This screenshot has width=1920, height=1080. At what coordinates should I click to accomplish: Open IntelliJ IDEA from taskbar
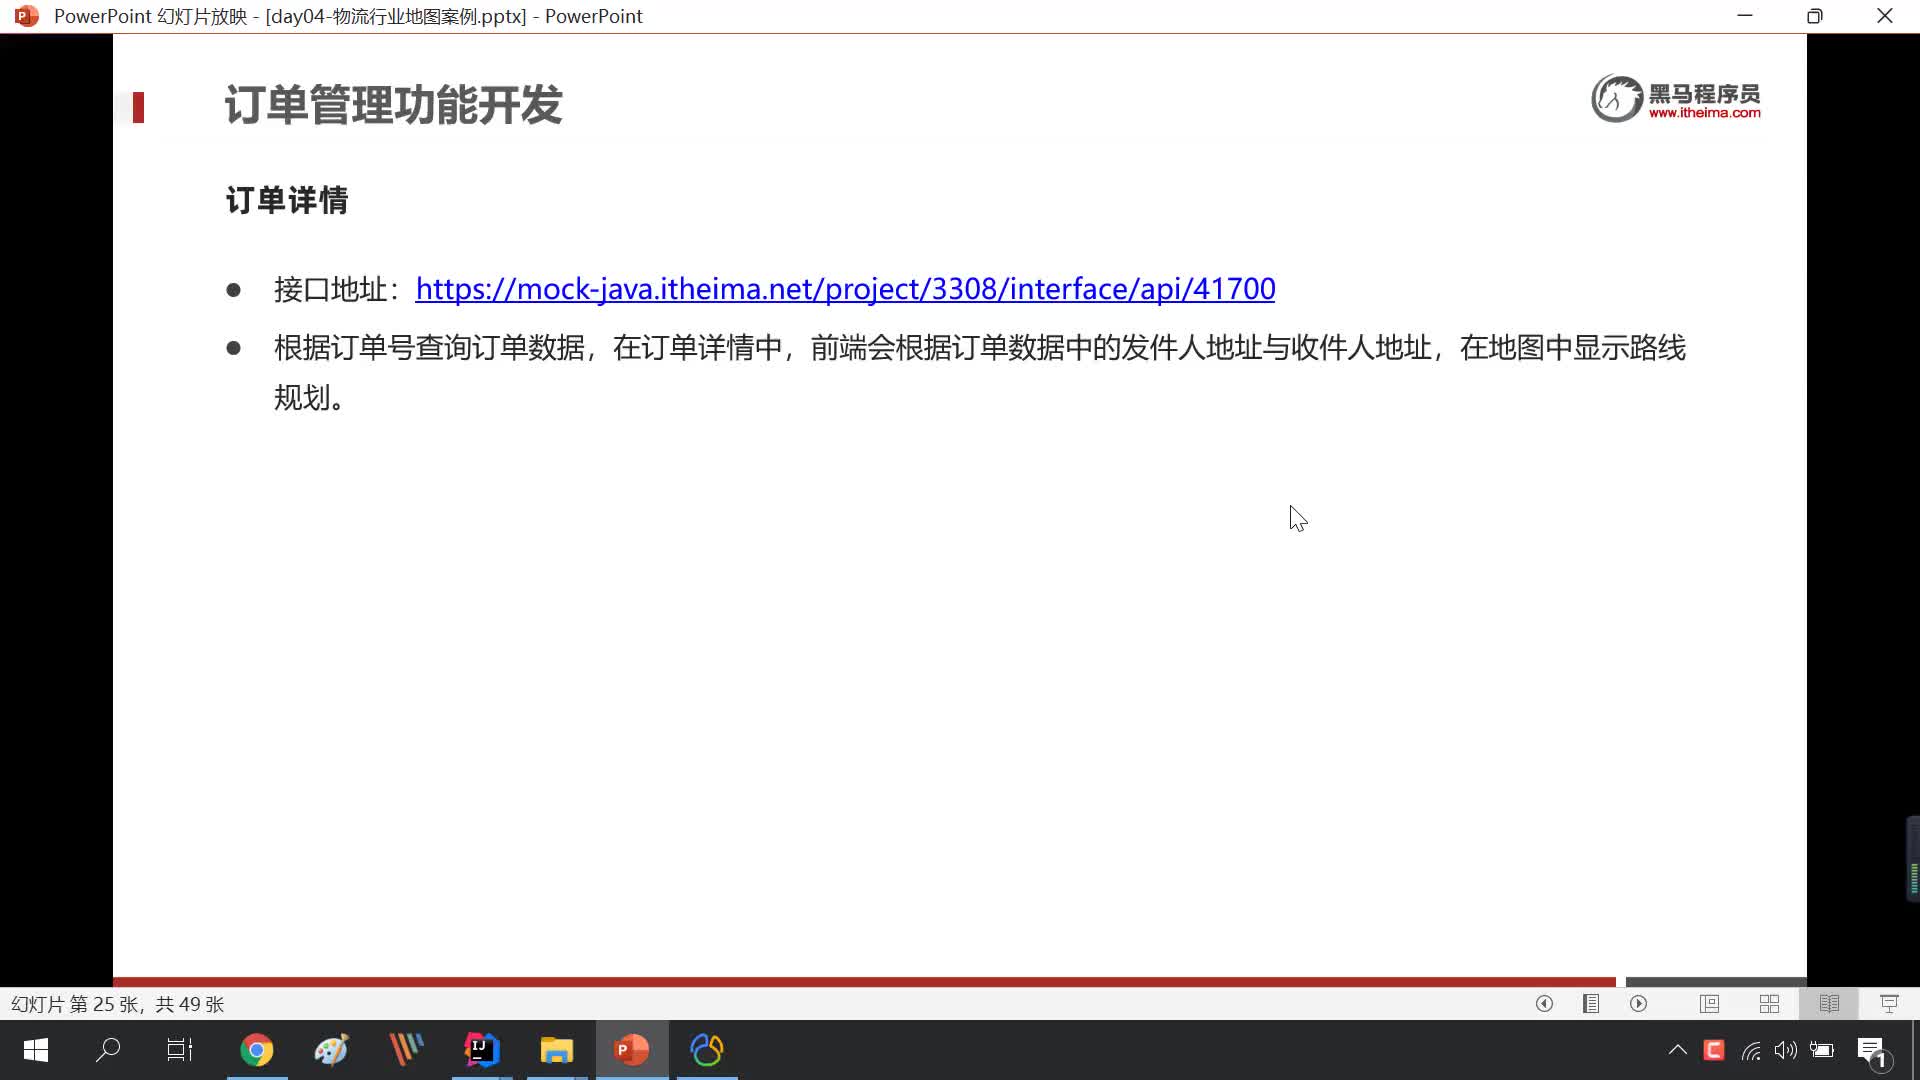coord(482,1050)
